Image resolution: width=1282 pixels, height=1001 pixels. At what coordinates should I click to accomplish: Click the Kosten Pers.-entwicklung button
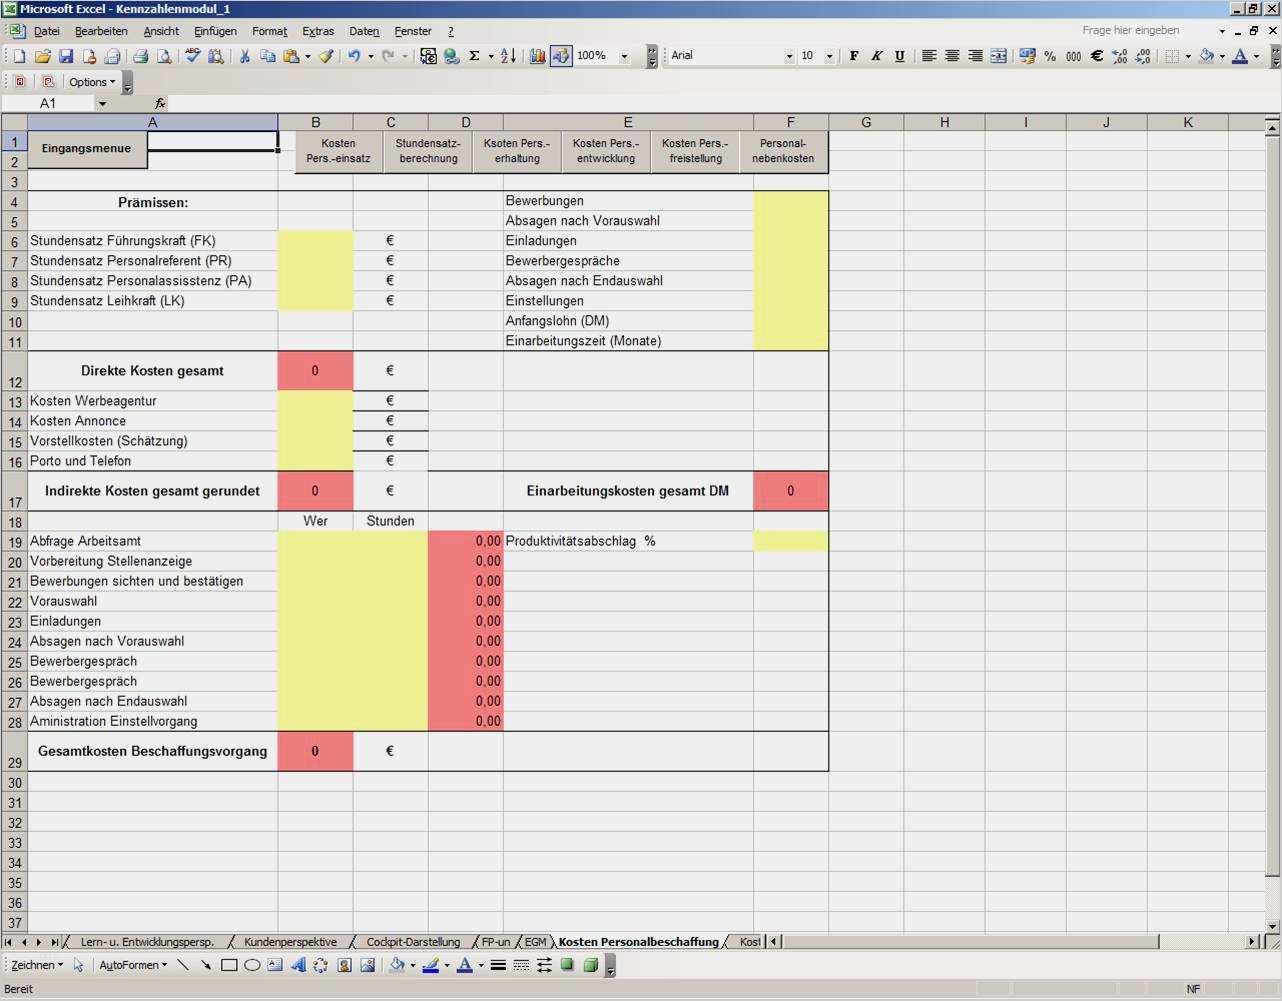pos(606,151)
